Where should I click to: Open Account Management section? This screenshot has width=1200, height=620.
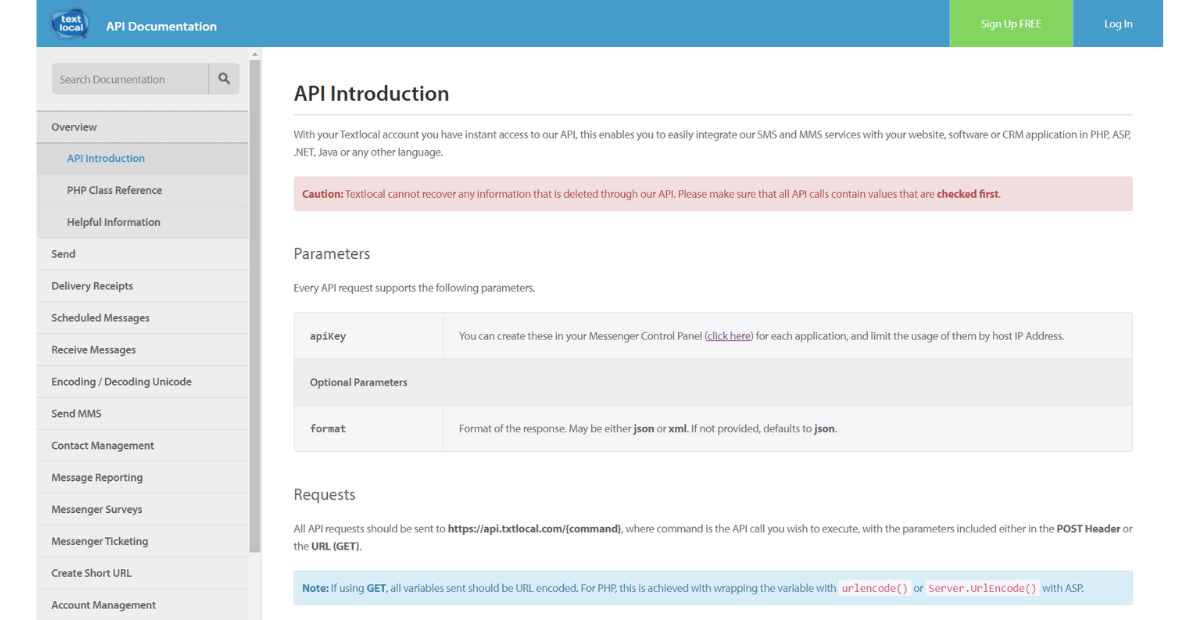(142, 605)
